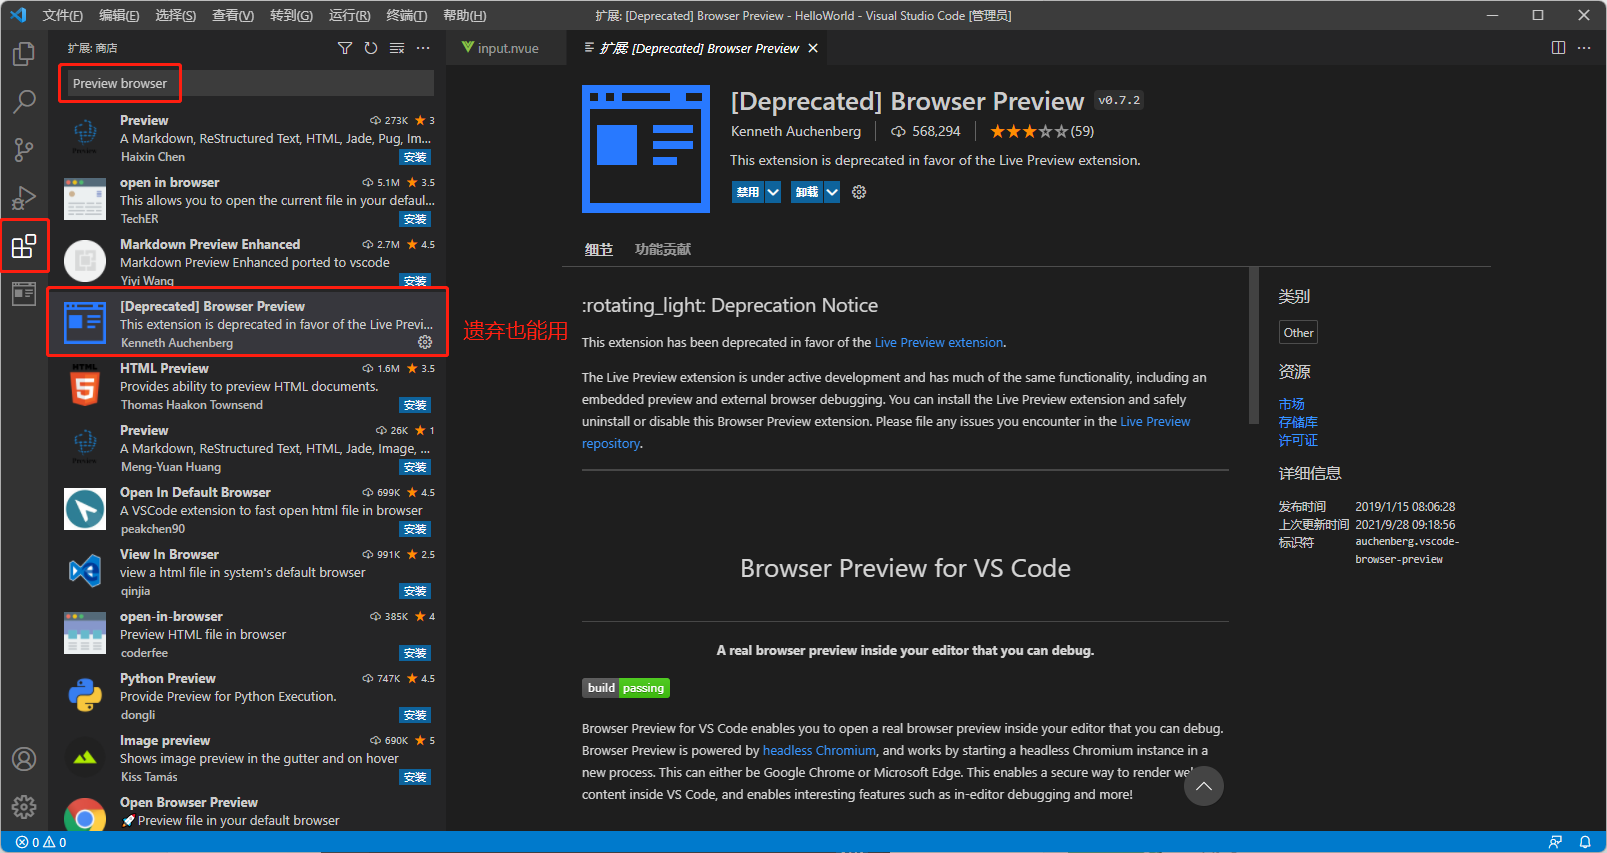The image size is (1607, 853).
Task: Click manage gear on Deprecated Browser Preview item
Action: (x=425, y=342)
